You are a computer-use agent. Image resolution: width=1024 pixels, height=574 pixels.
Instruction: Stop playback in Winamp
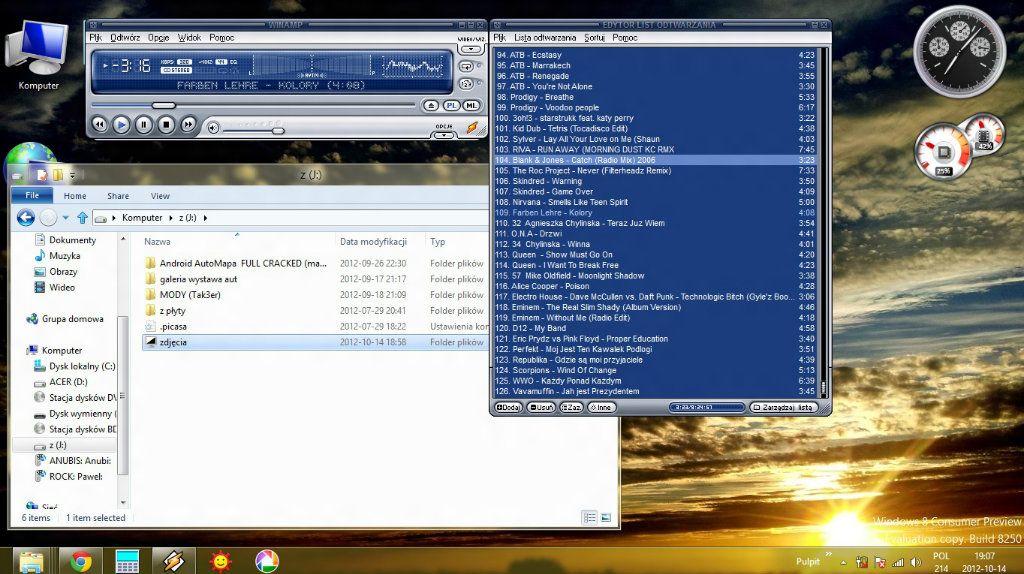coord(166,125)
